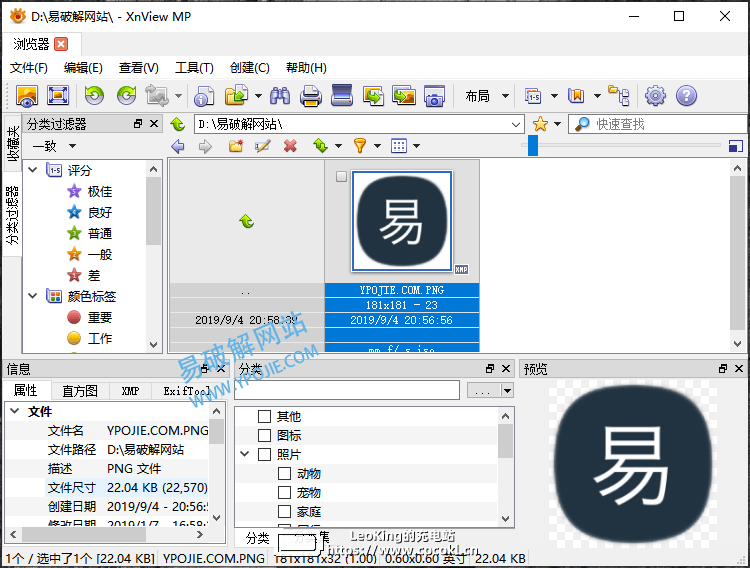Screen dimensions: 750x568
Task: Close the 浏览器 tab
Action: (61, 45)
